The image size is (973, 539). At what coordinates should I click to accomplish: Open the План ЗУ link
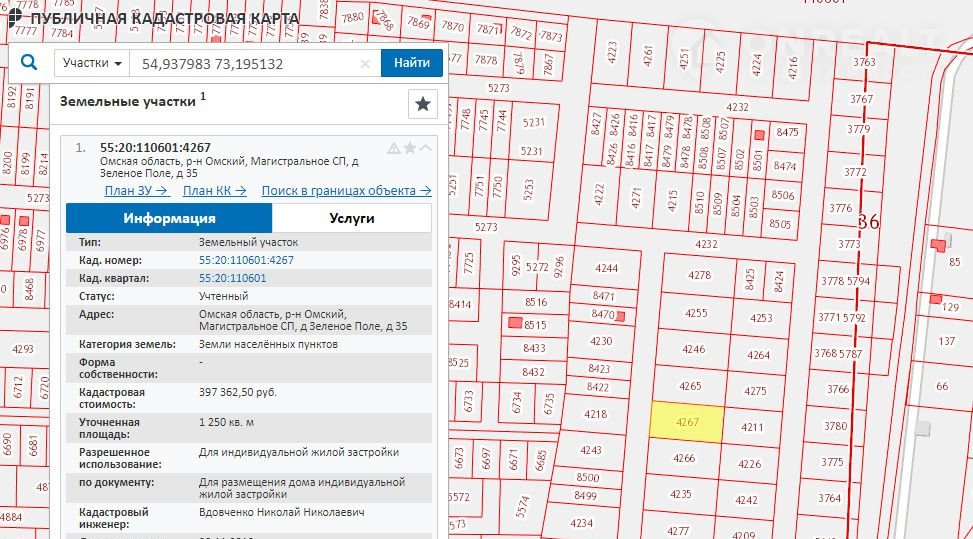(135, 190)
